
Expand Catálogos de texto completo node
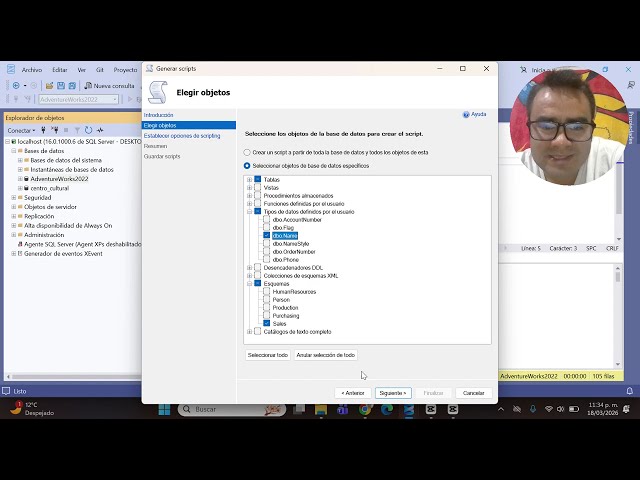click(x=249, y=331)
